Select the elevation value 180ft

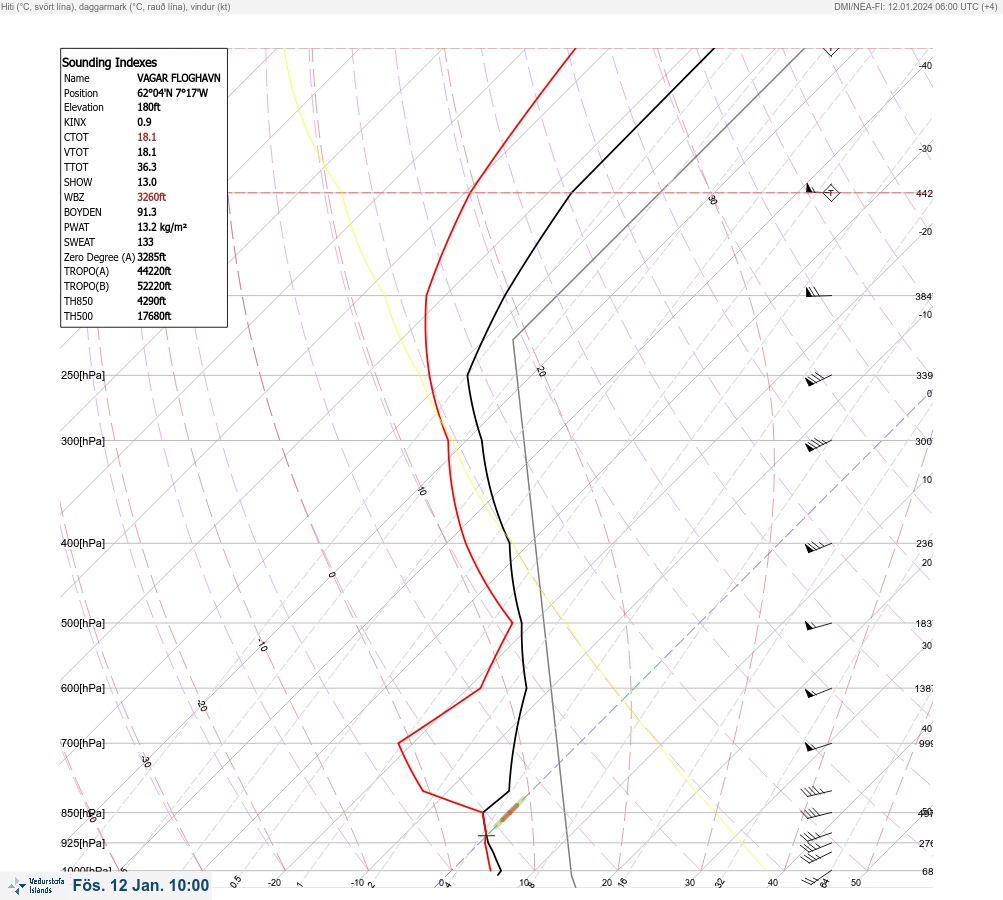point(148,107)
